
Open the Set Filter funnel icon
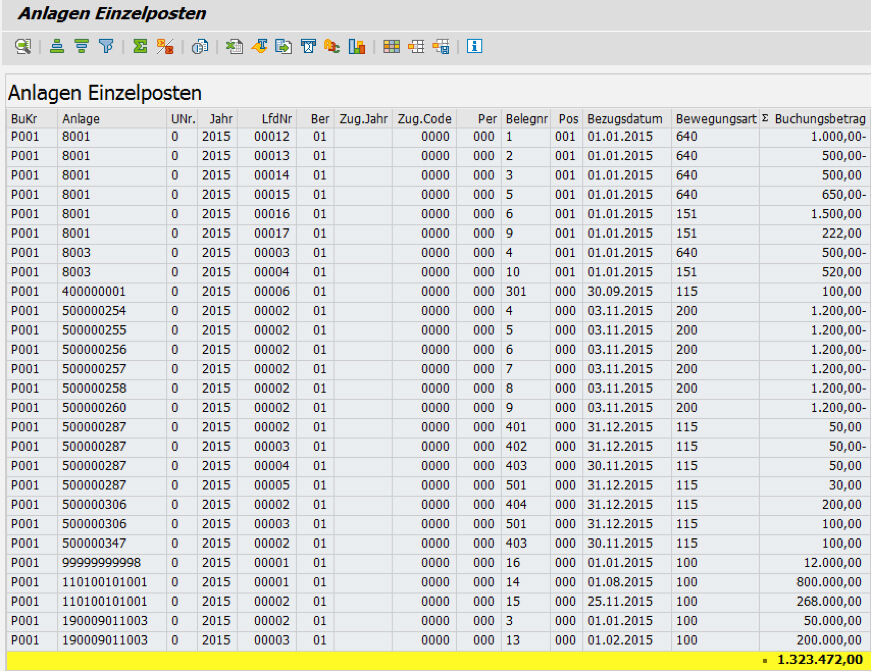coord(106,46)
